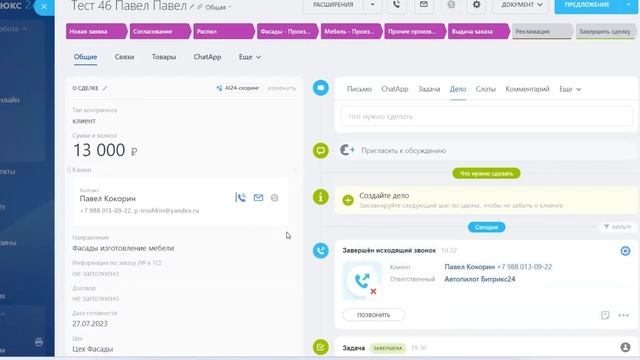Click the task completed check icon
The image size is (640, 360).
pos(321,347)
